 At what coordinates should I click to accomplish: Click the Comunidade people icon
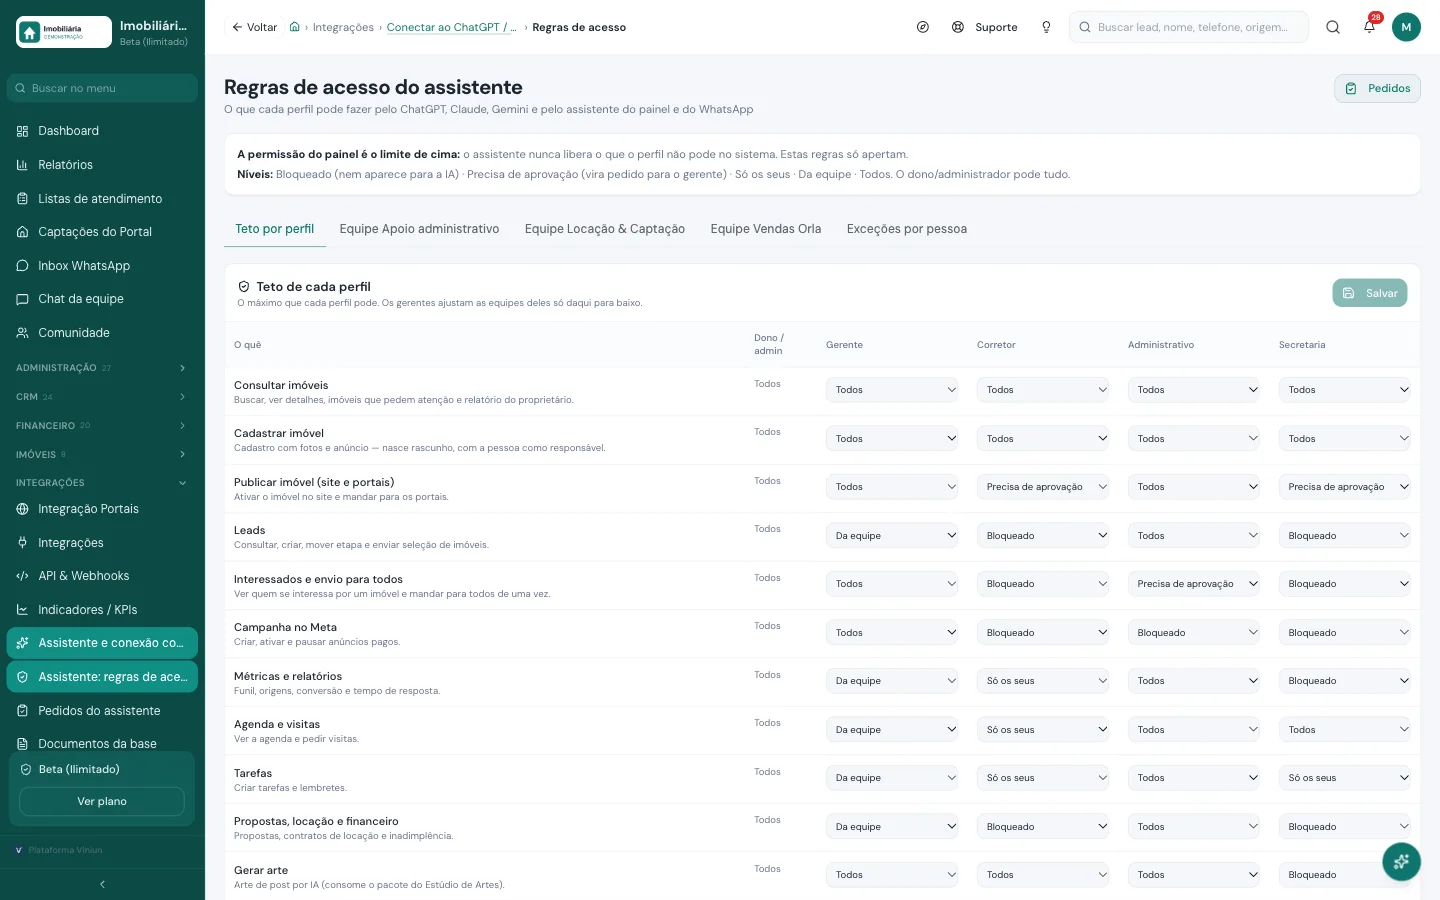(22, 333)
